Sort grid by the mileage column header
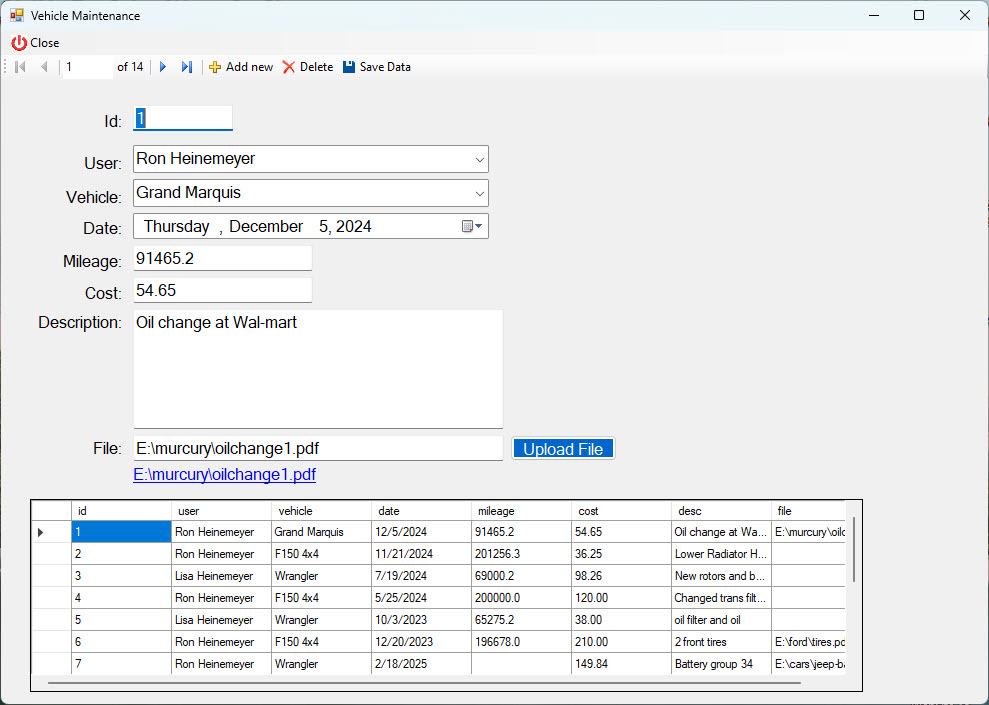The height and width of the screenshot is (705, 989). click(x=520, y=511)
